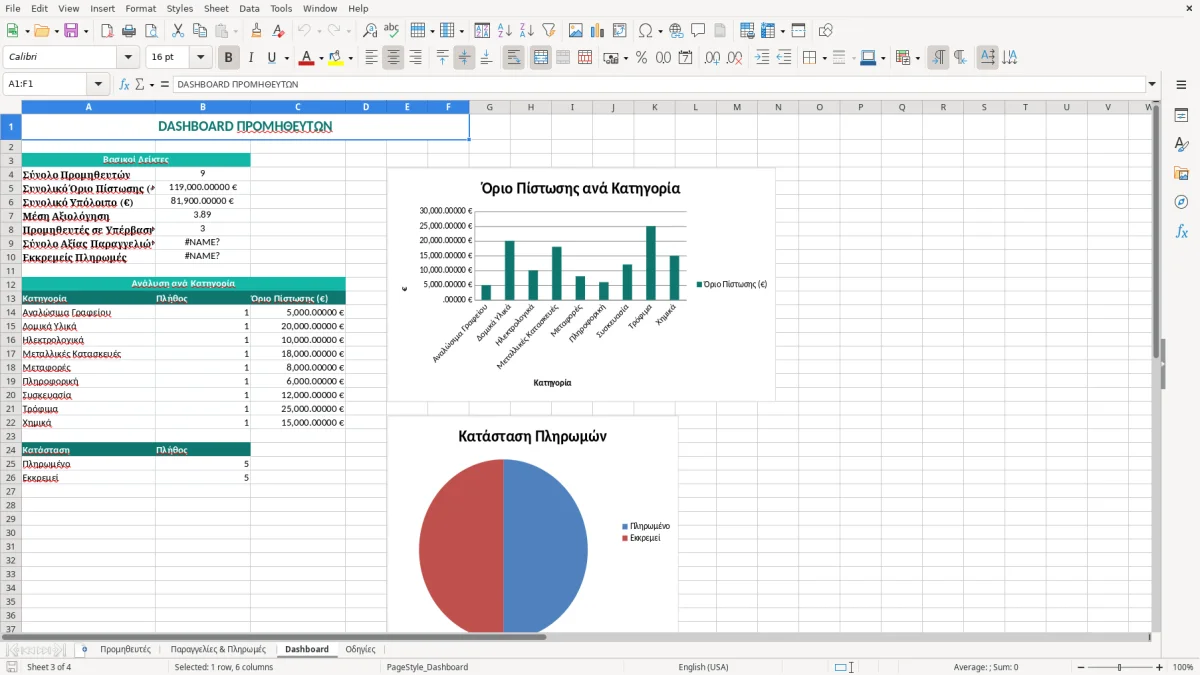Viewport: 1200px width, 675px height.
Task: Click the Cut scissors icon
Action: click(177, 31)
